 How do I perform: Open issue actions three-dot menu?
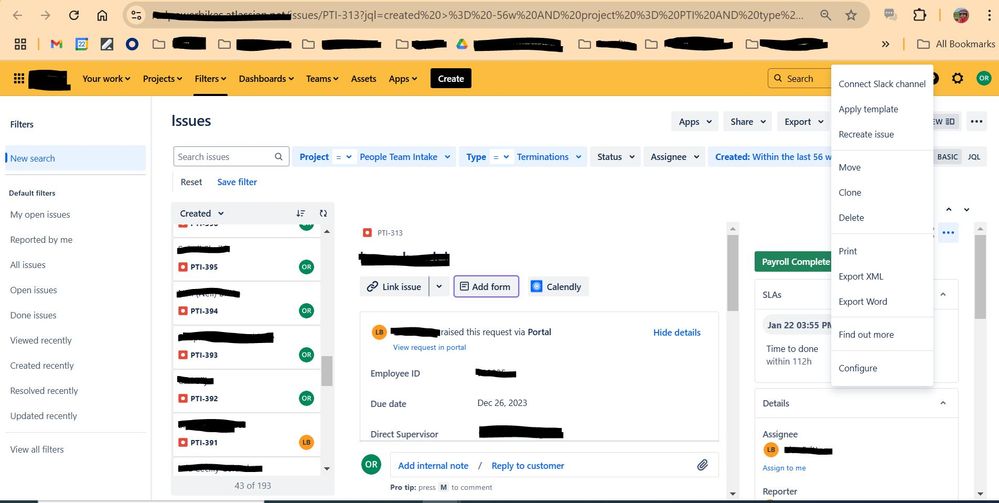click(x=948, y=233)
